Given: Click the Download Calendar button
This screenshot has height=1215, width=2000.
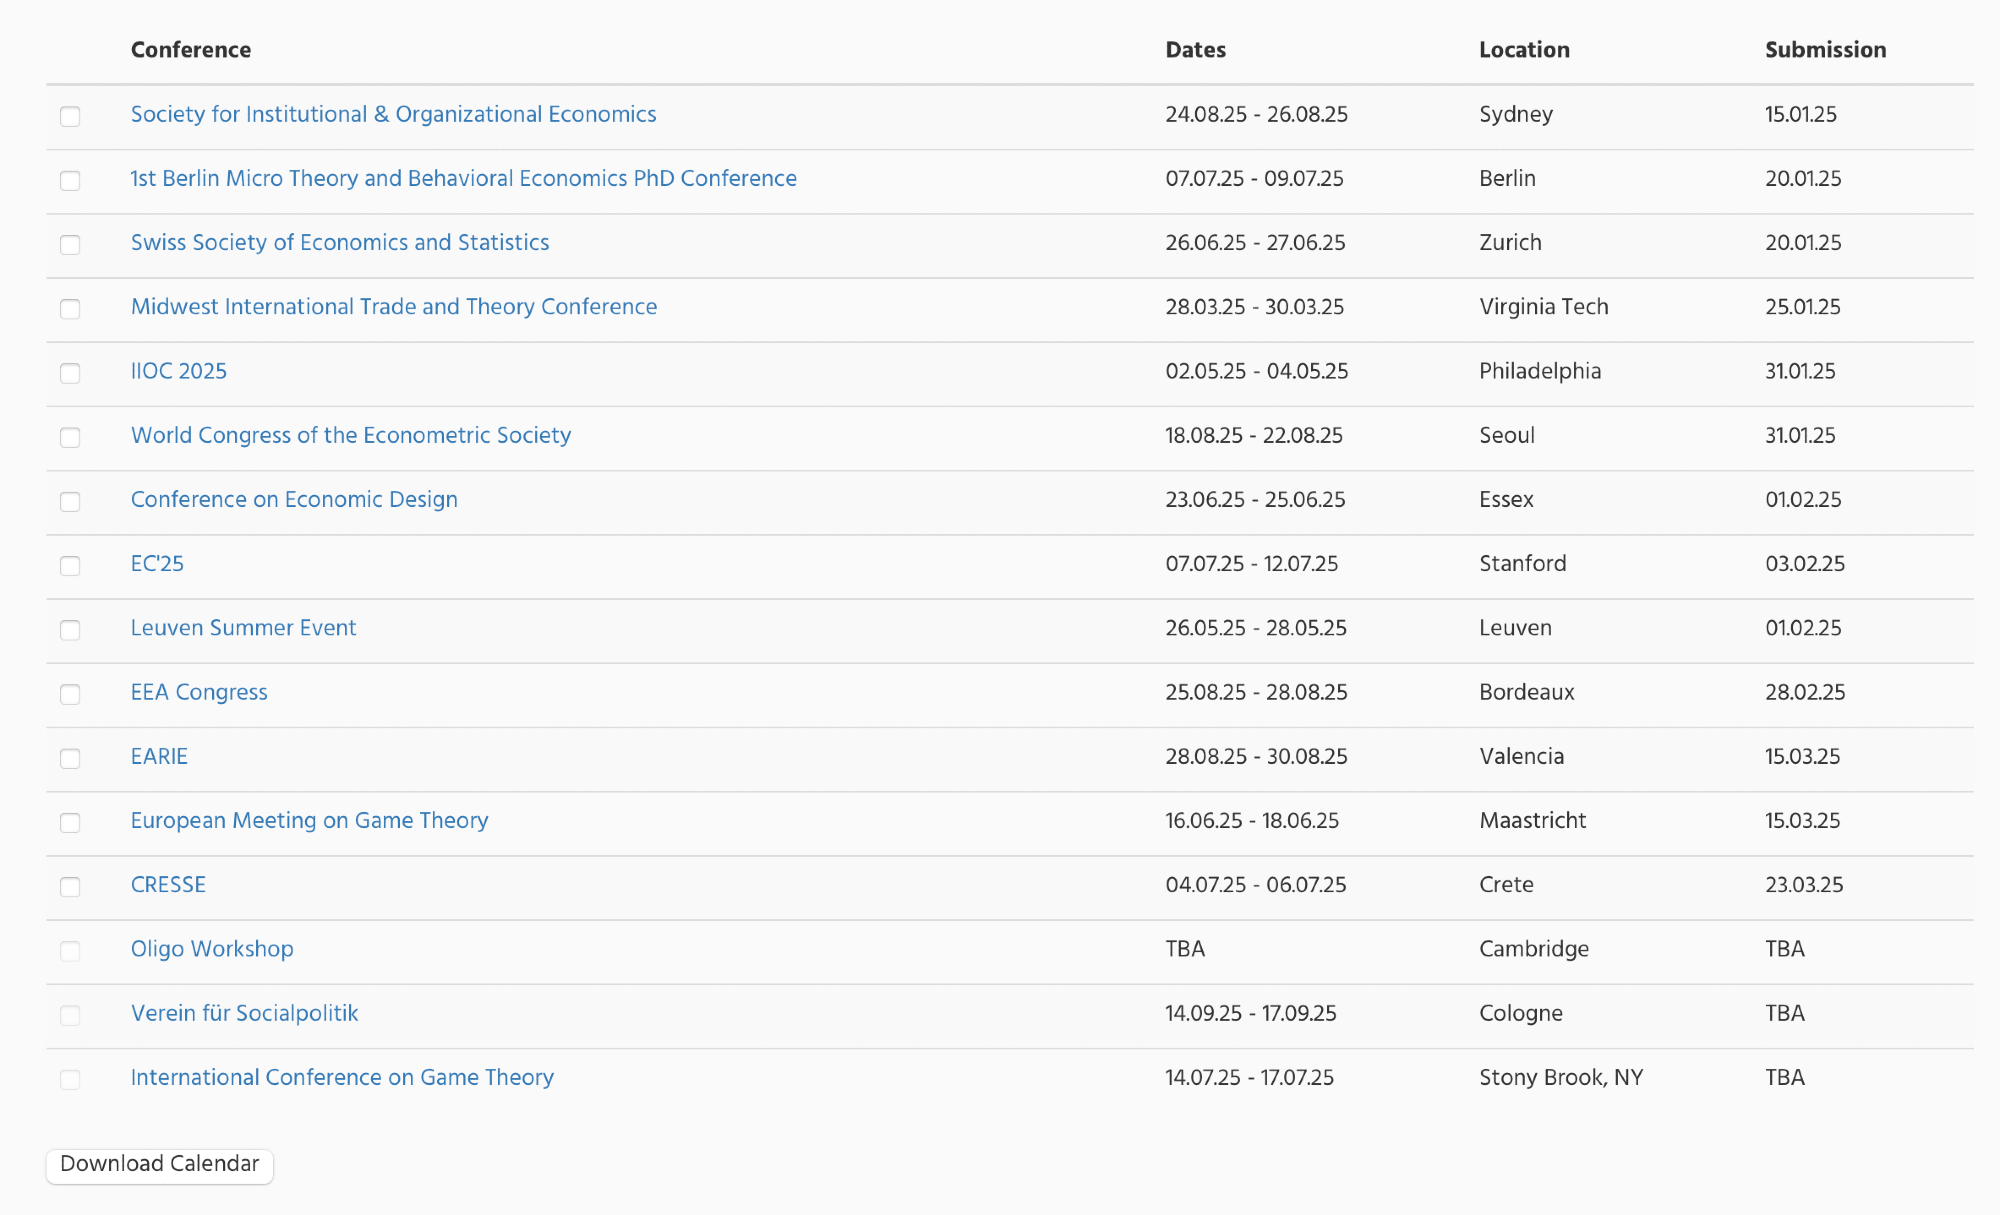Looking at the screenshot, I should 160,1165.
